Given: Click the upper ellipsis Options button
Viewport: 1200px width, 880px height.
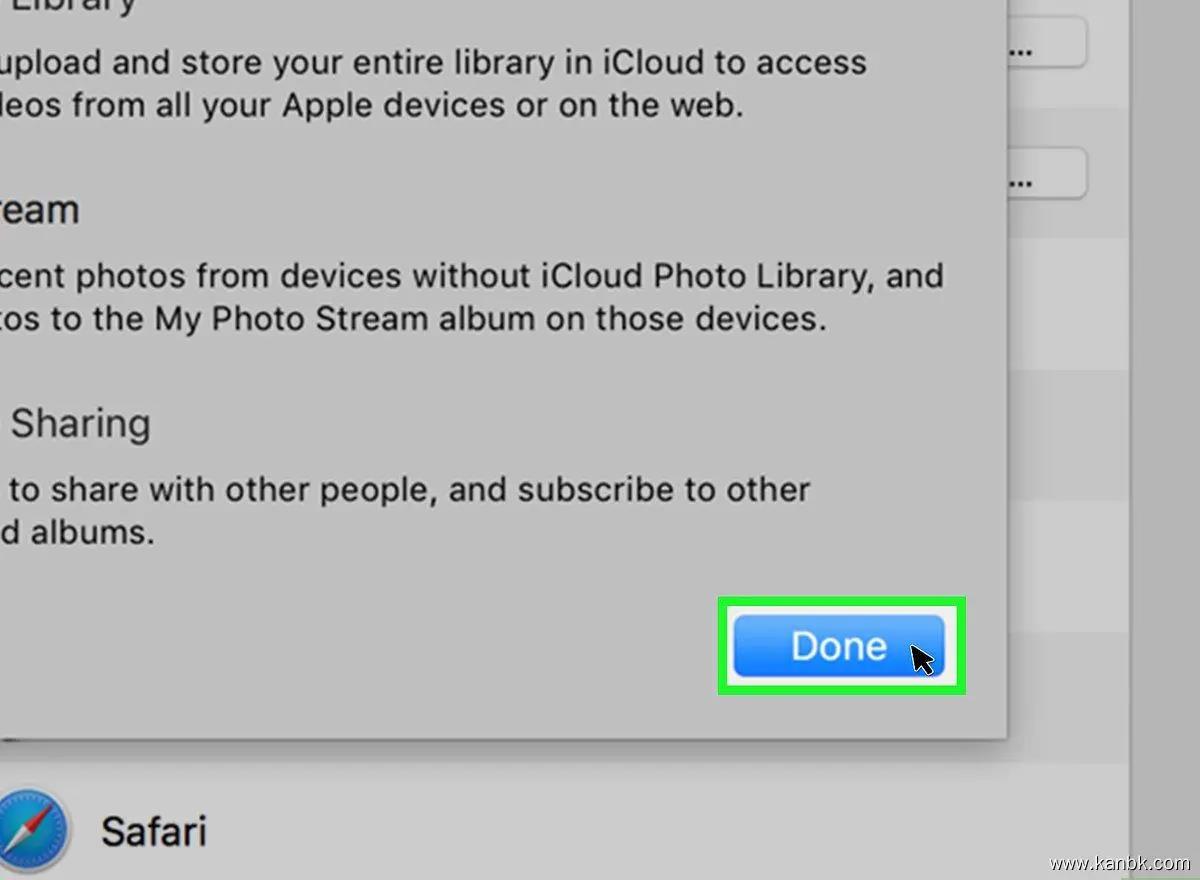Looking at the screenshot, I should point(1045,42).
